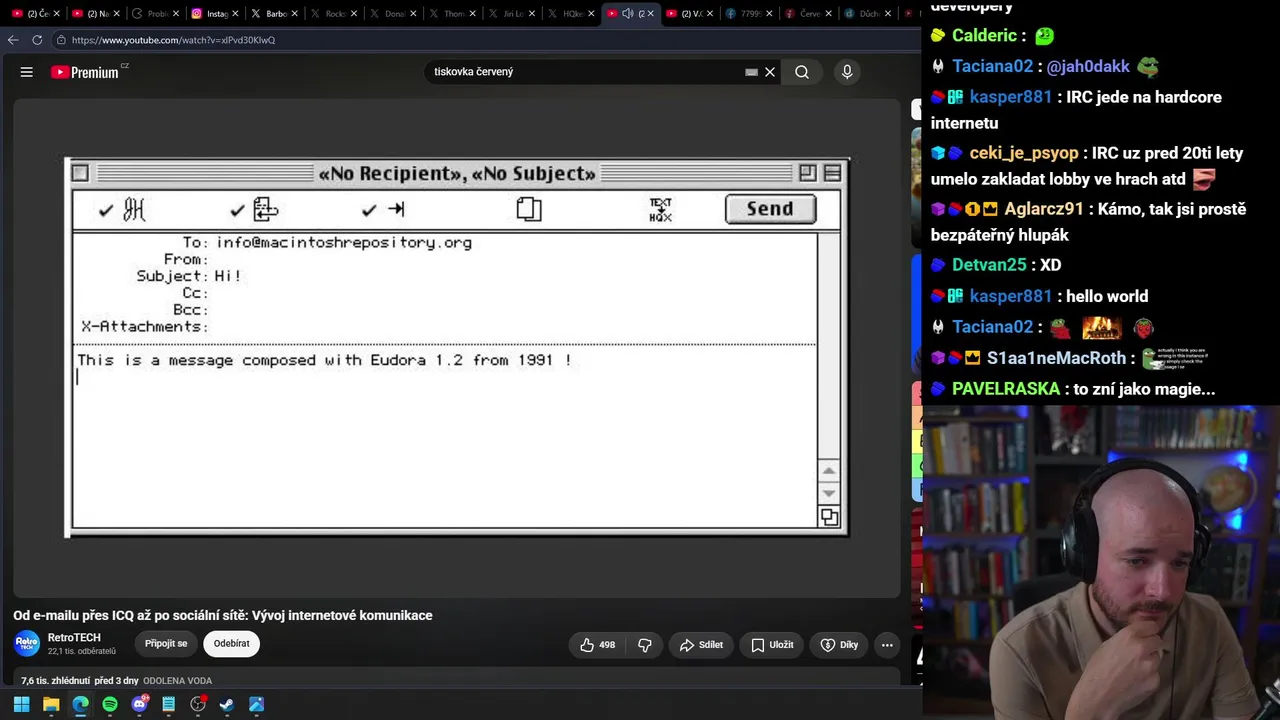The image size is (1280, 720).
Task: Open Spotify from the taskbar
Action: (110, 704)
